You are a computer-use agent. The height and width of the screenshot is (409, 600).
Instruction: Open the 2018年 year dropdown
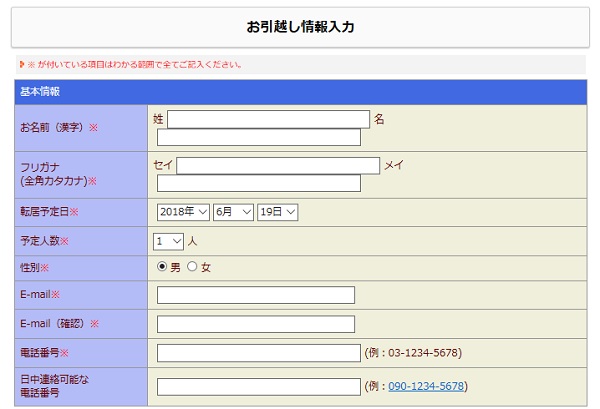183,212
